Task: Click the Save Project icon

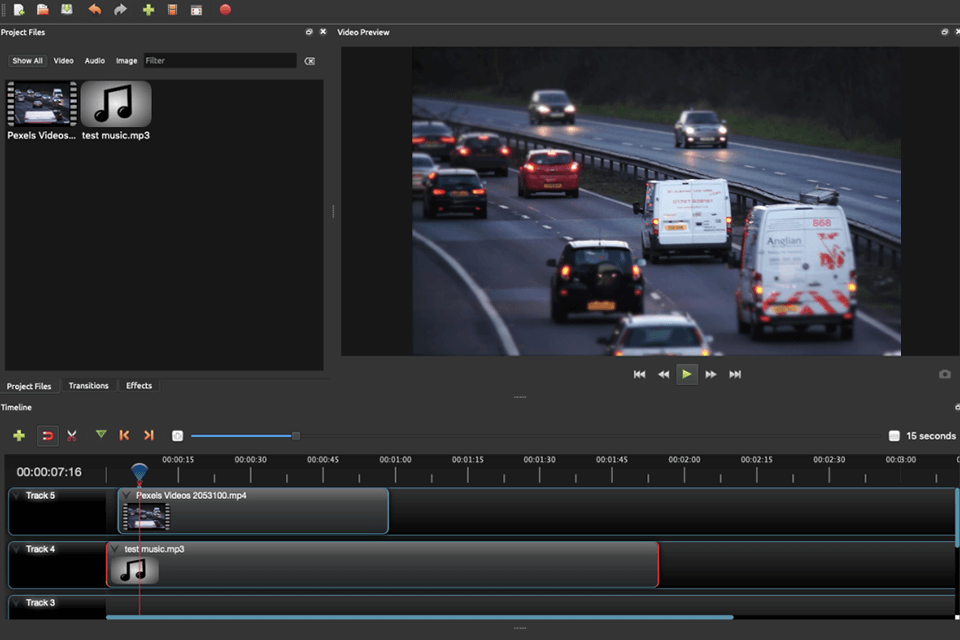Action: tap(67, 10)
